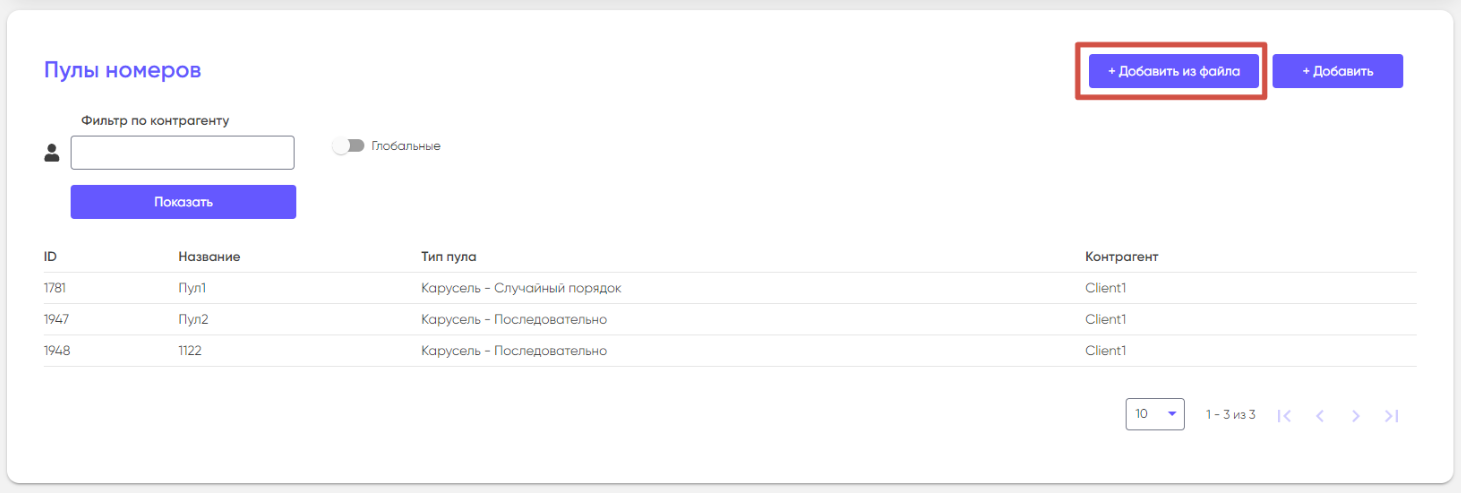
Task: Open the "Пул2" pool link
Action: click(193, 319)
